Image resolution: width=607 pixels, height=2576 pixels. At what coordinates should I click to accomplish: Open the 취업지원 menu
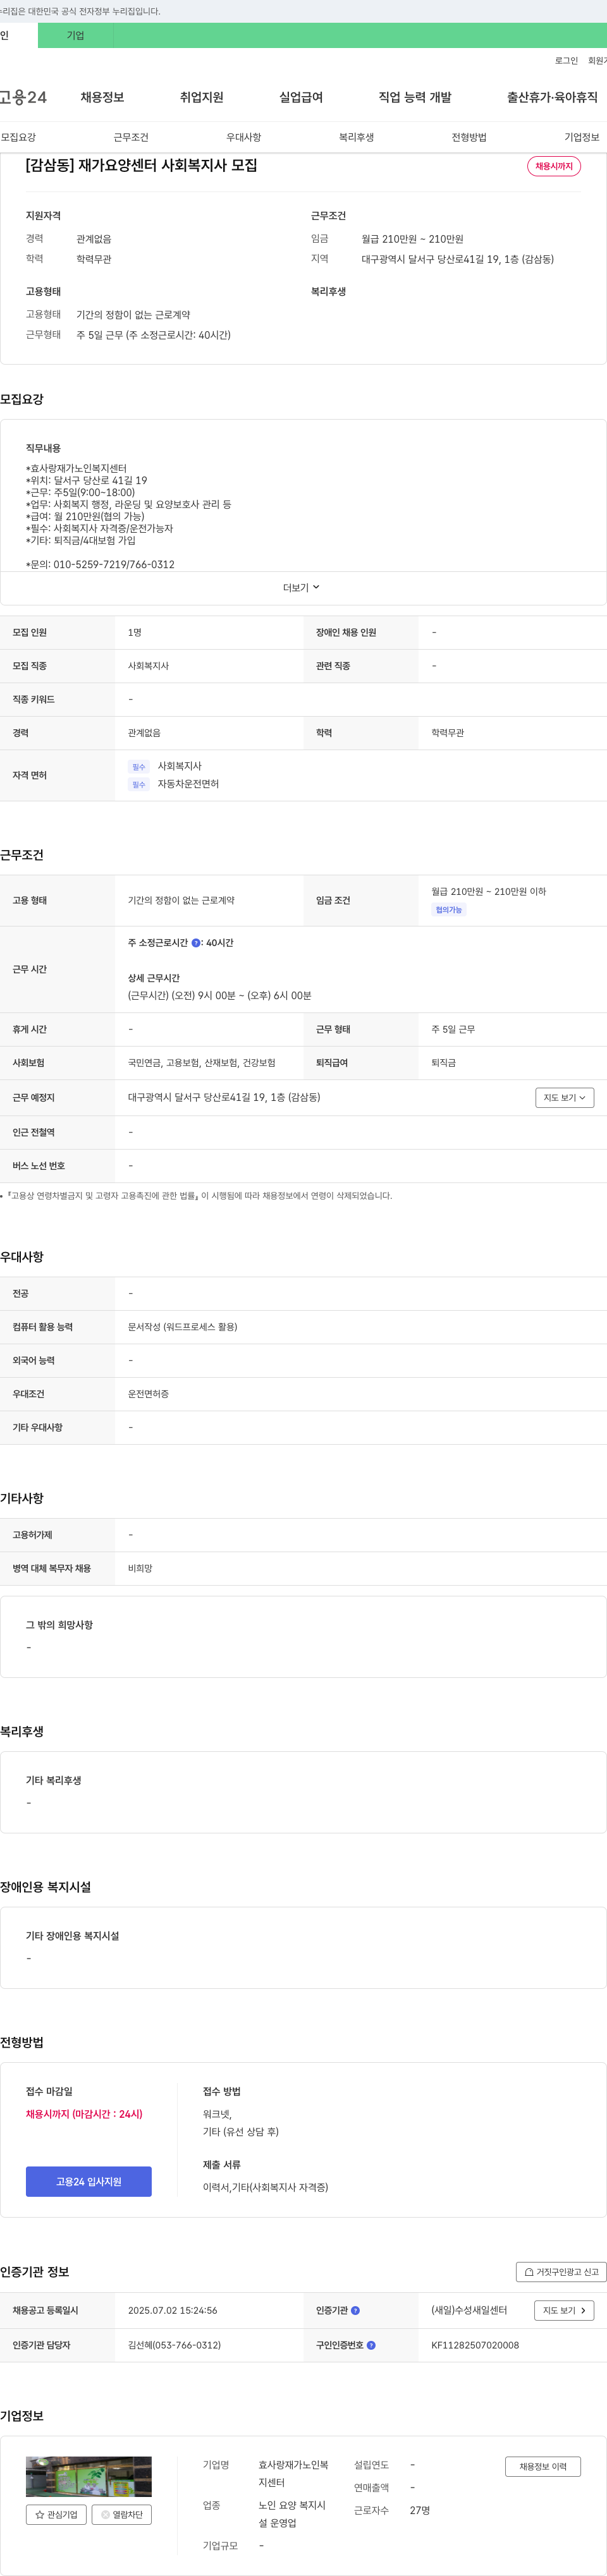(x=201, y=97)
